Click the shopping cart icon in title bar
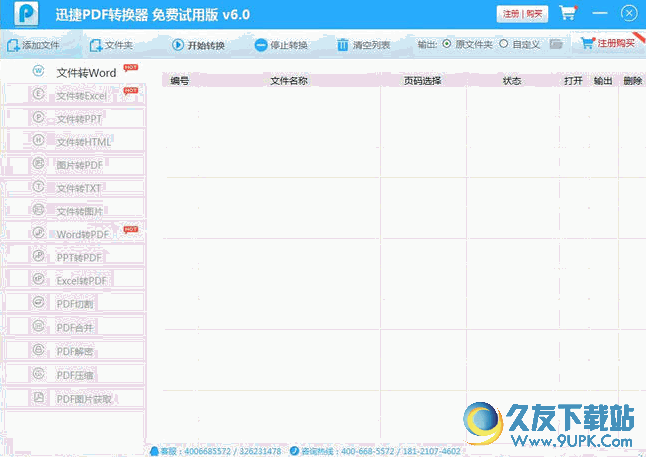Viewport: 646px width, 457px height. (568, 13)
